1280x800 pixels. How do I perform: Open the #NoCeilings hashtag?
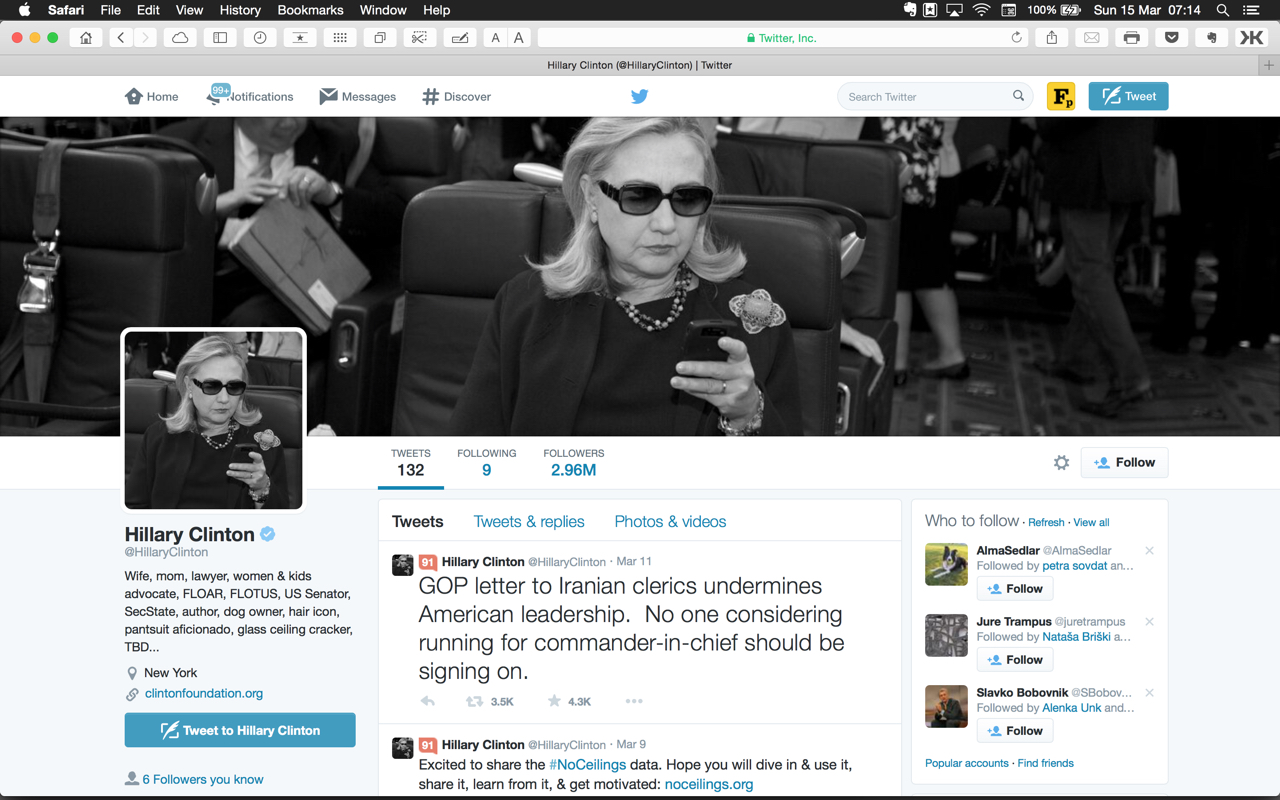pyautogui.click(x=587, y=765)
